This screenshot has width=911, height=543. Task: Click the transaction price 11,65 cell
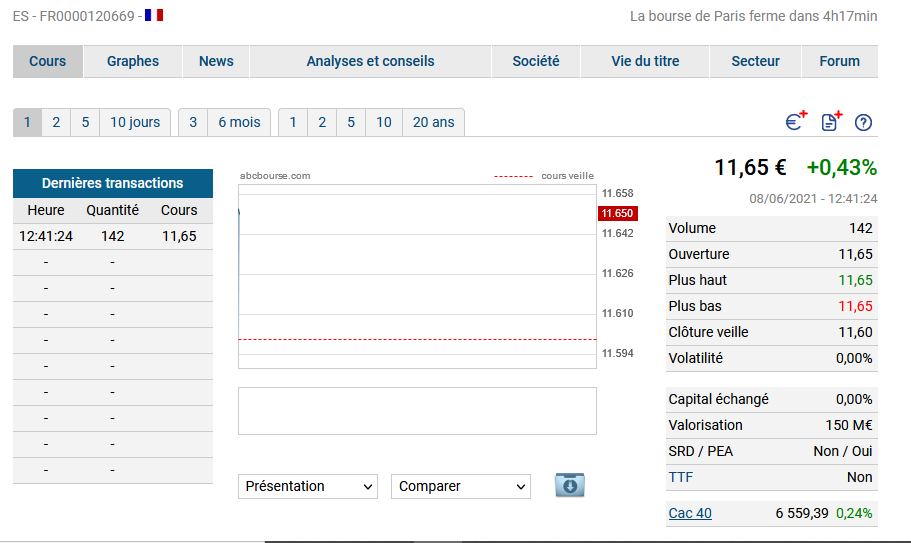click(x=179, y=236)
